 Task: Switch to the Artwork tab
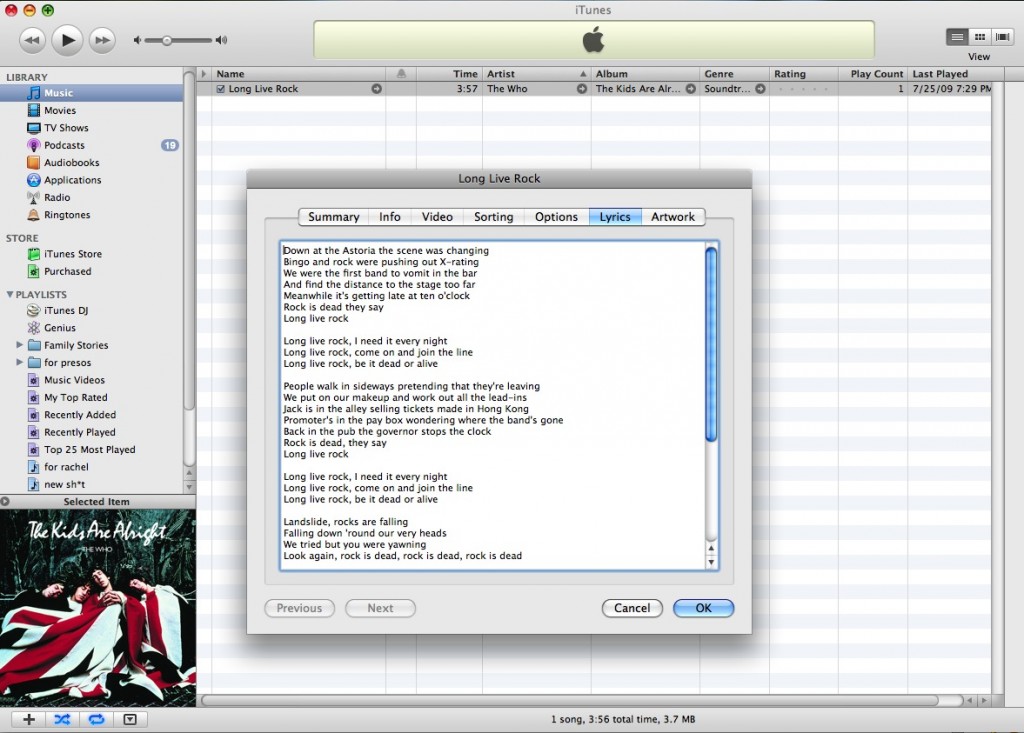[x=673, y=216]
